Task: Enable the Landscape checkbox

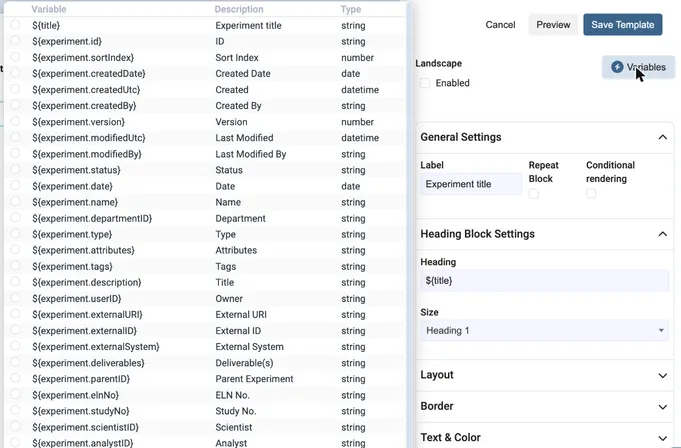Action: 425,83
